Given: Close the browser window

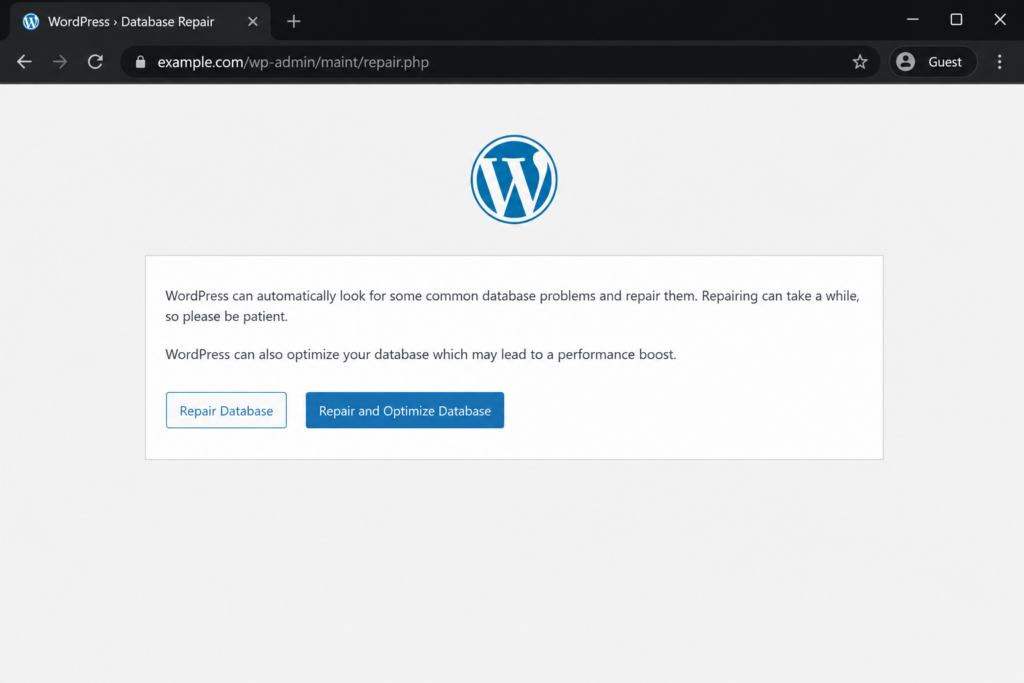Looking at the screenshot, I should pyautogui.click(x=1000, y=20).
